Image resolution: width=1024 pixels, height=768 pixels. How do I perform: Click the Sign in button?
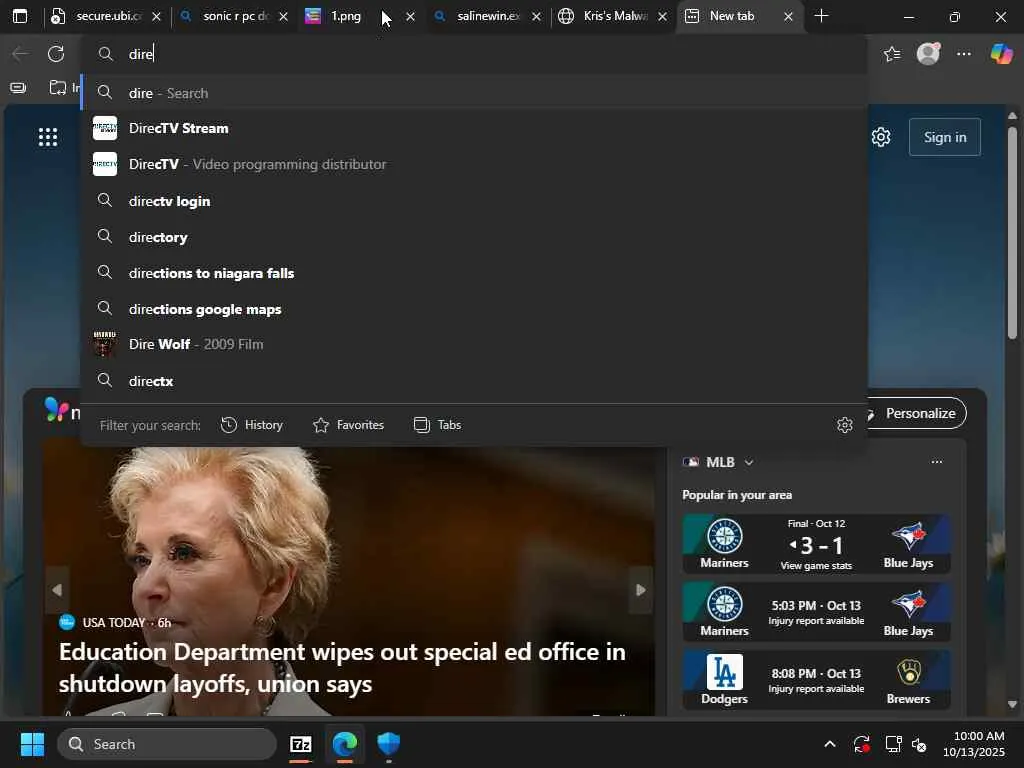pos(944,137)
